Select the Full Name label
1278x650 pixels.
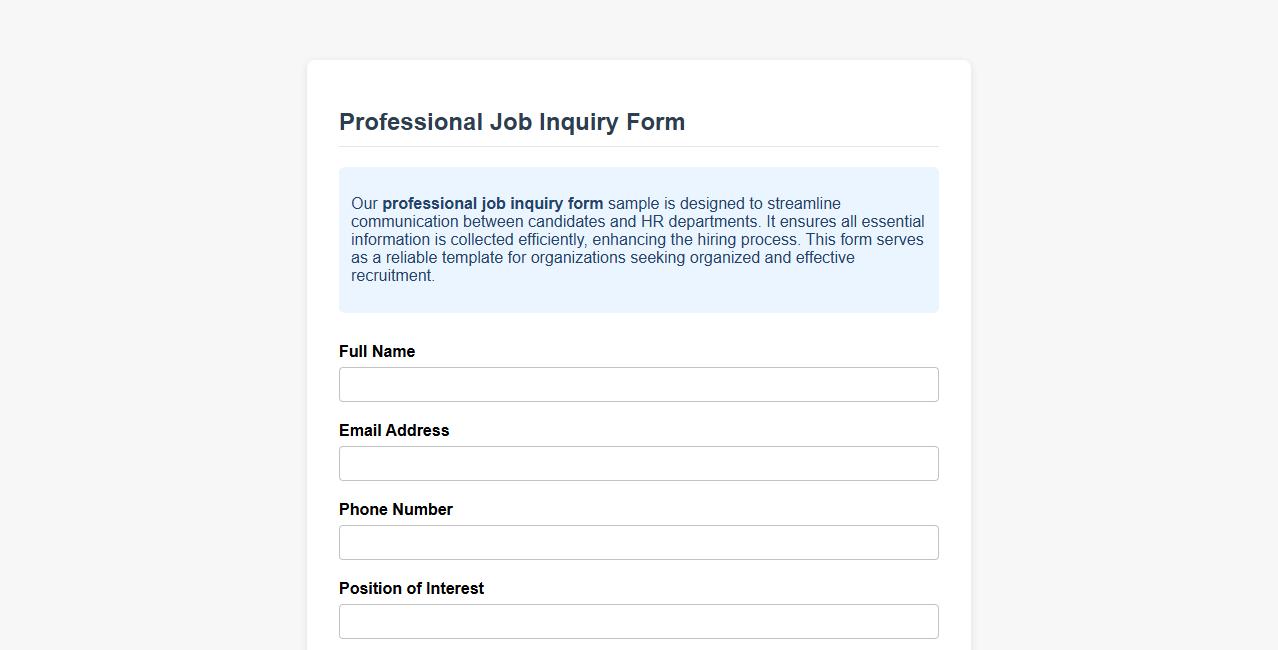(377, 351)
